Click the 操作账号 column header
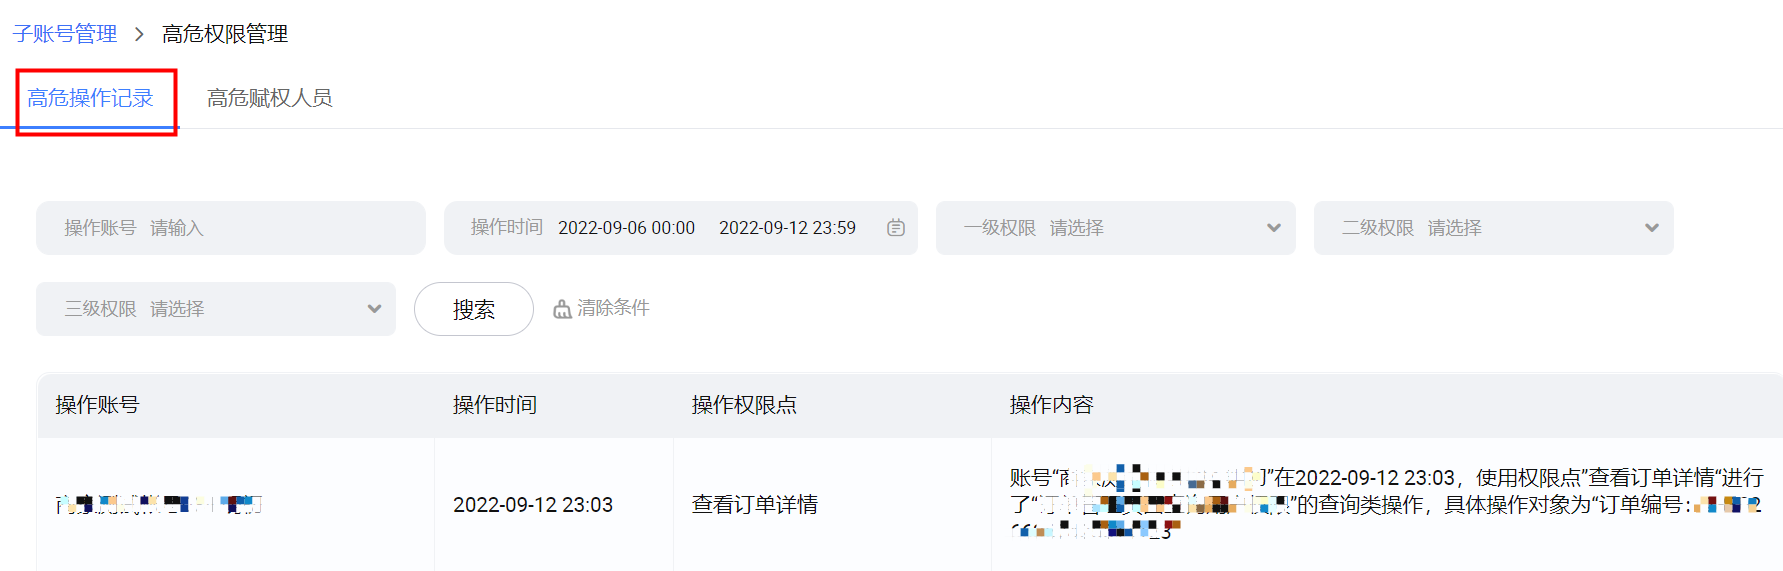Screen dimensions: 1783x571 [x=97, y=405]
